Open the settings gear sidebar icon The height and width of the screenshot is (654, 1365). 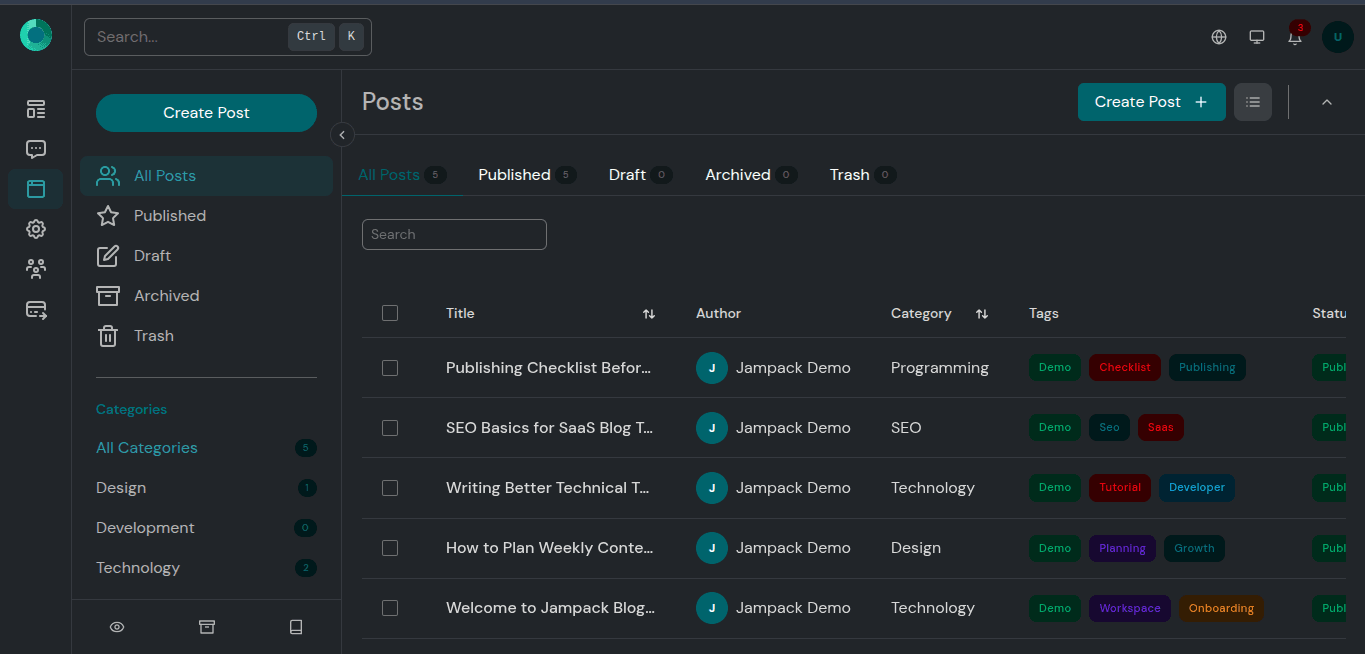(x=36, y=229)
